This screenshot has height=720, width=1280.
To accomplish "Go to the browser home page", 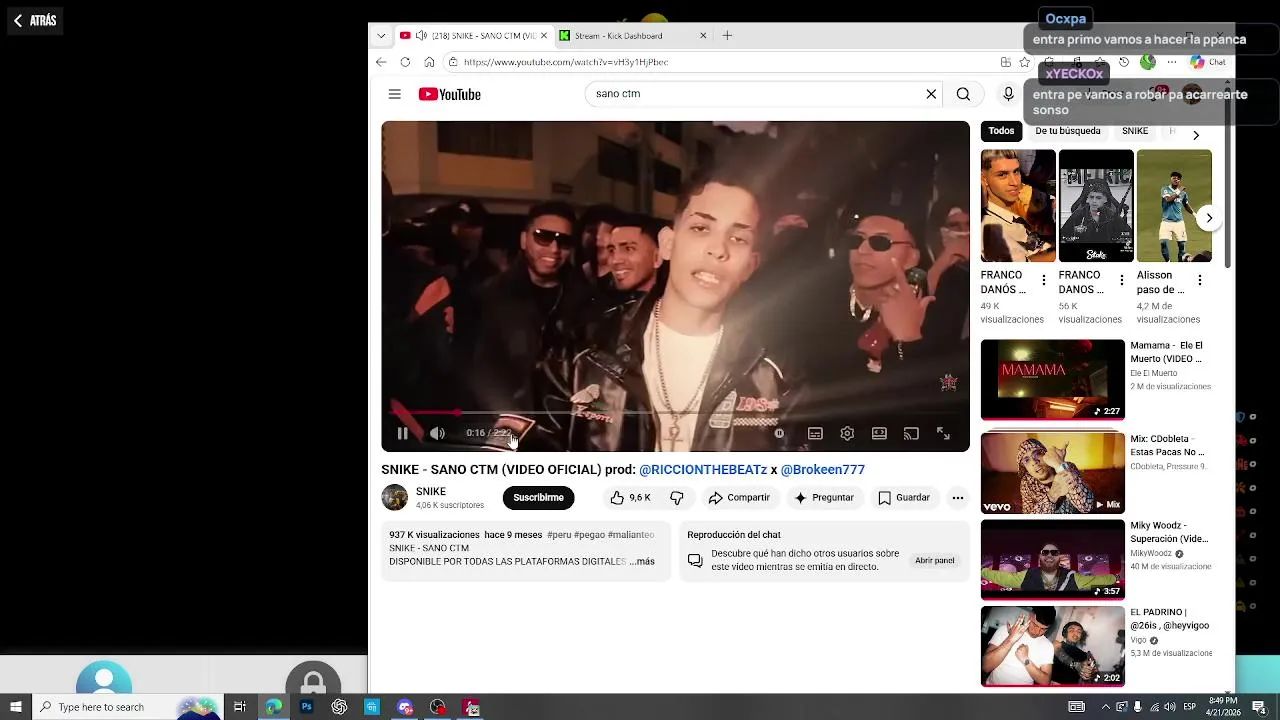I will pos(429,62).
